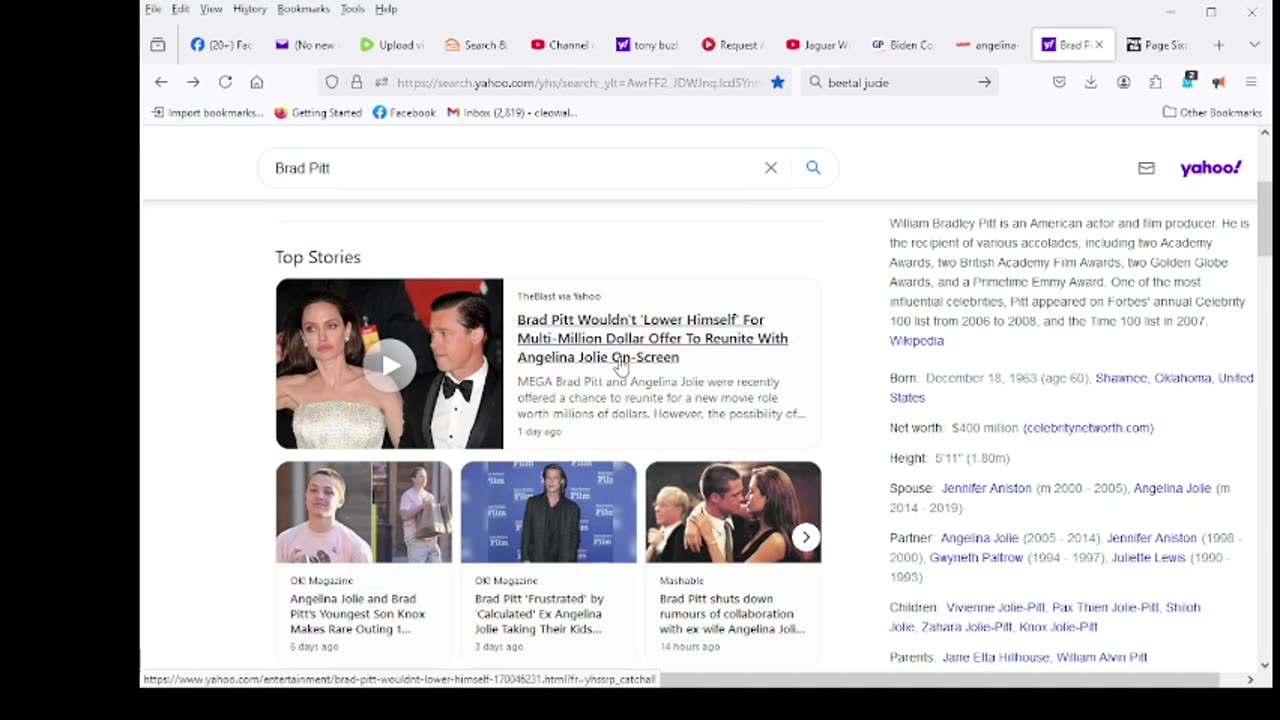Open the tracking protection shield icon

click(332, 82)
